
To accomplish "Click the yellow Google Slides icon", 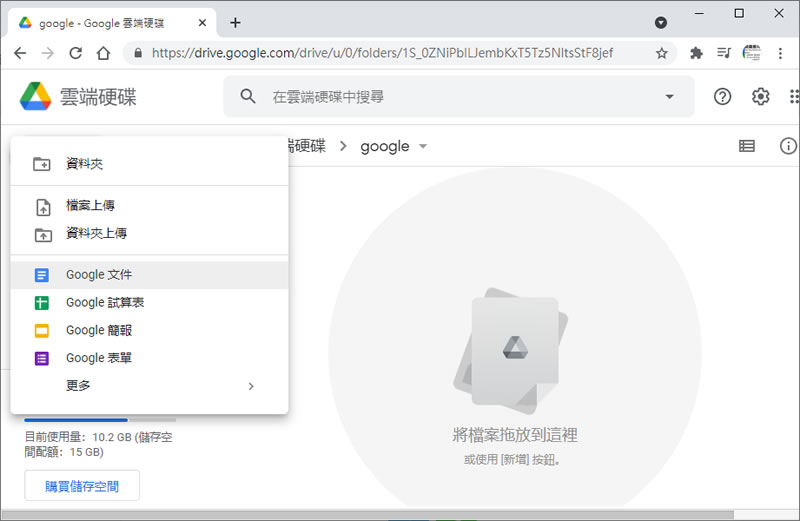I will click(42, 331).
